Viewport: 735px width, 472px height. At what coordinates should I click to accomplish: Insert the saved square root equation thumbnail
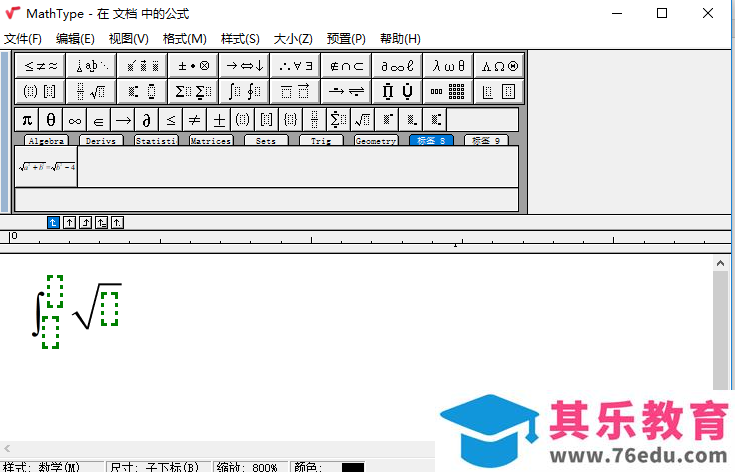[x=46, y=166]
